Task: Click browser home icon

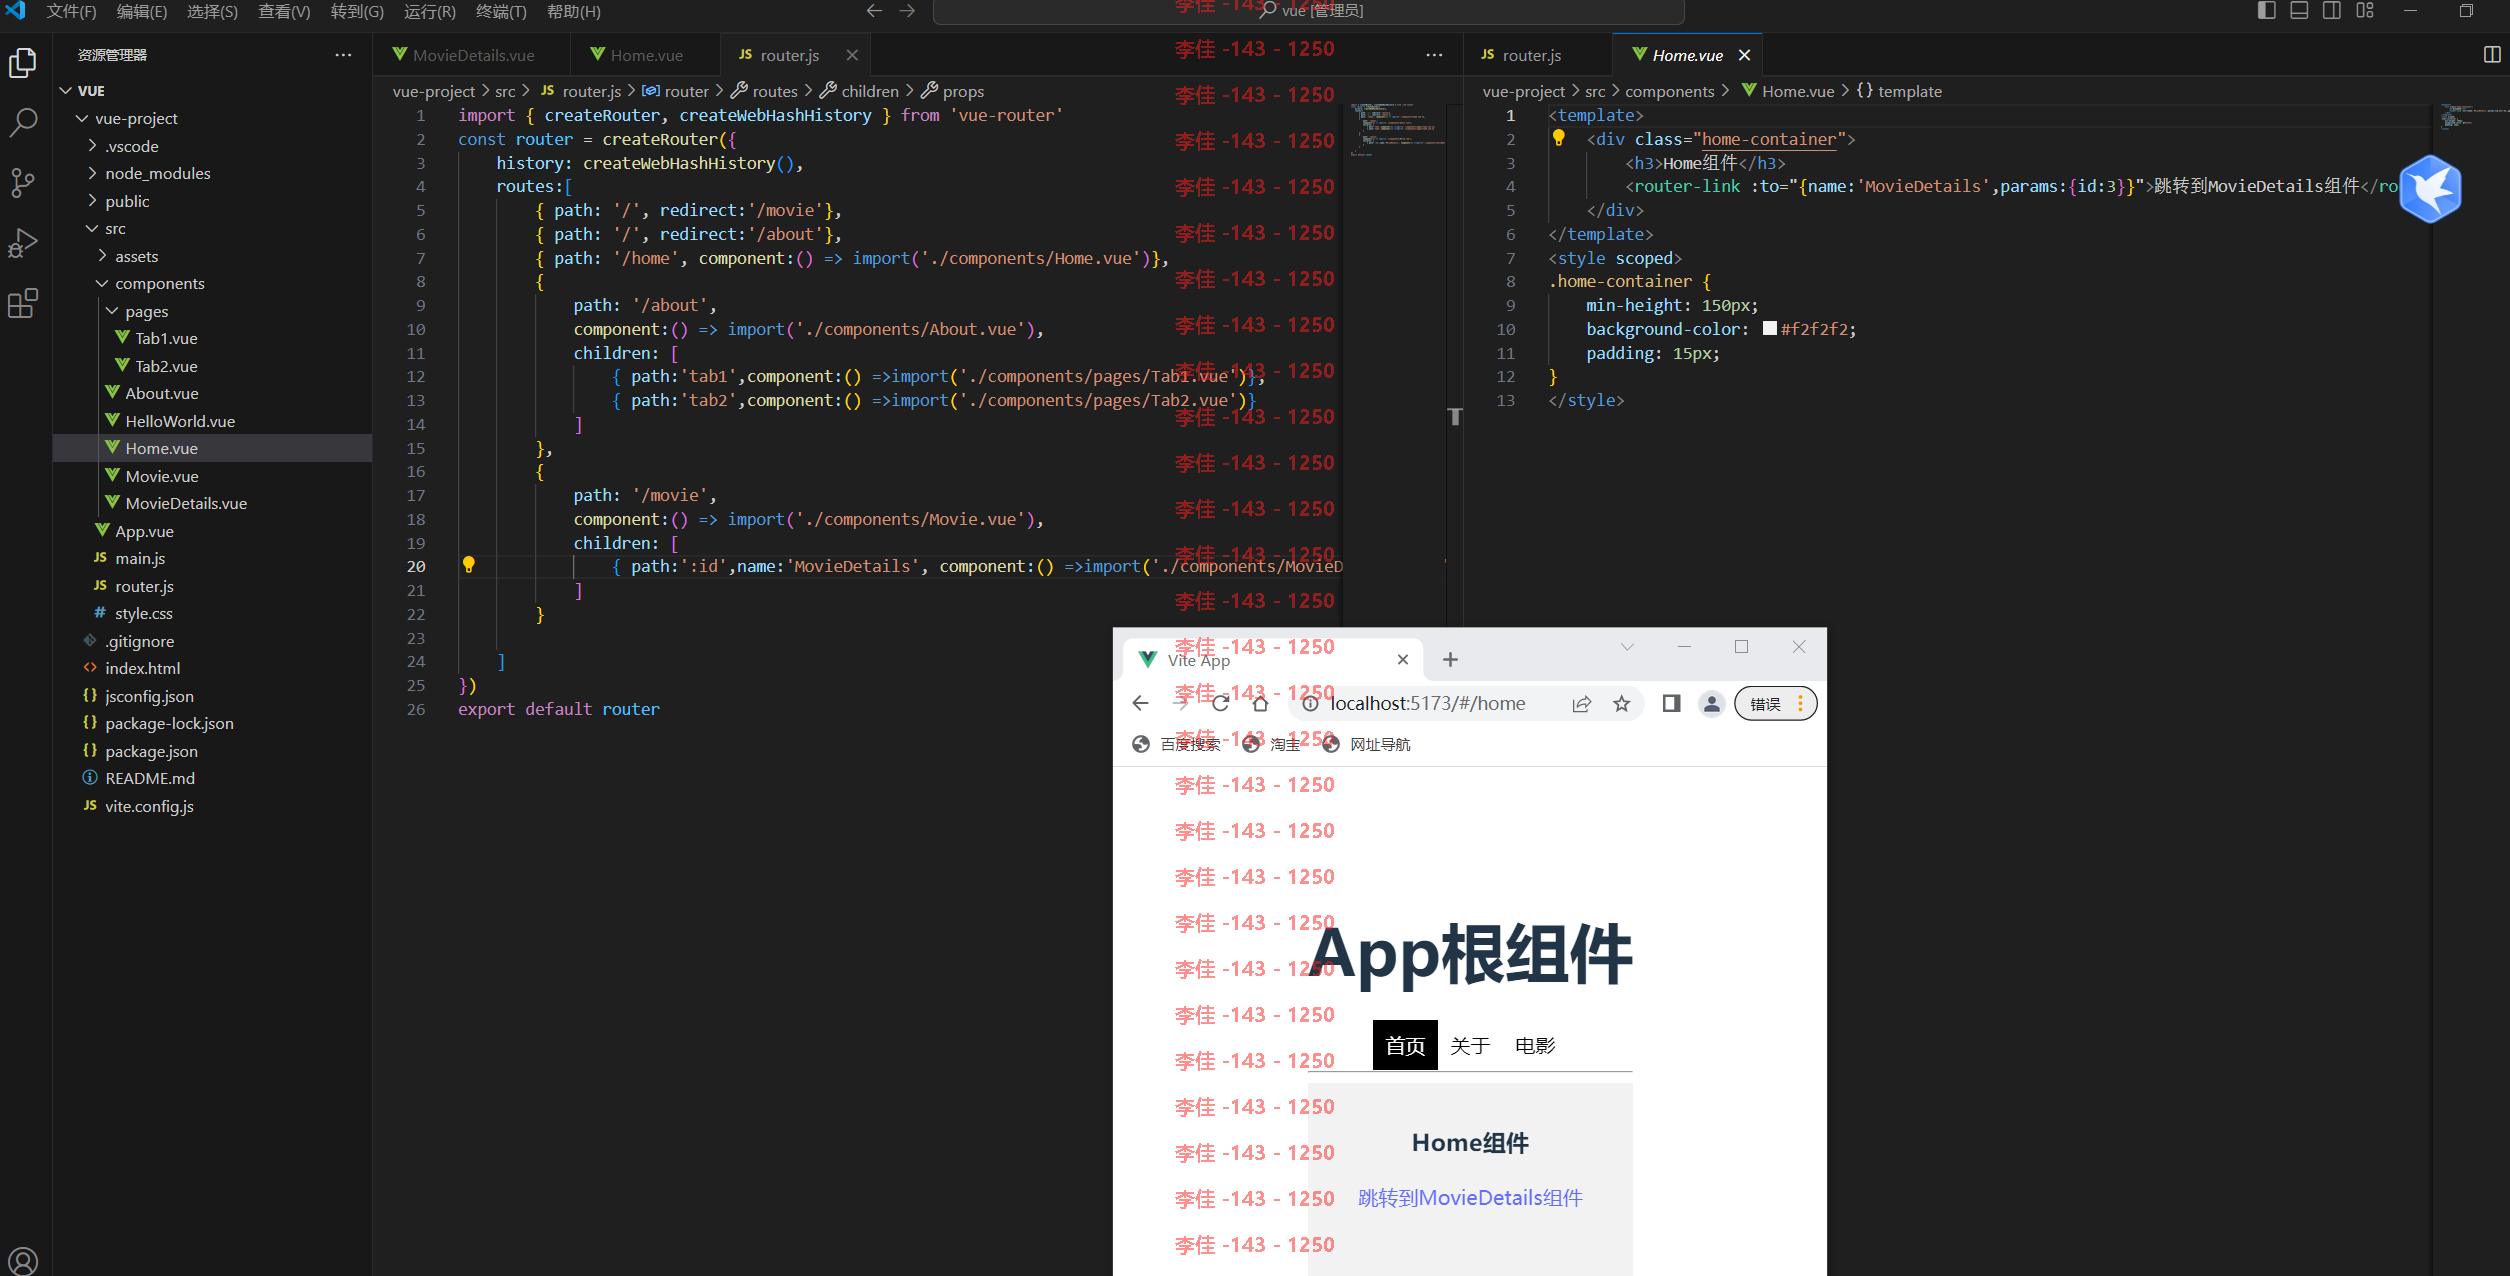Action: click(x=1260, y=703)
